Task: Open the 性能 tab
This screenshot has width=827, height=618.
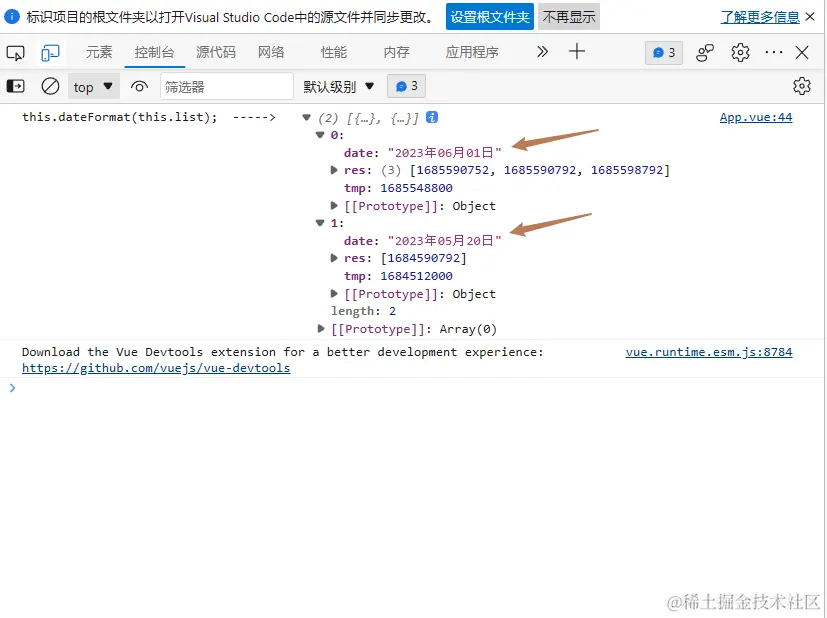Action: click(x=334, y=52)
